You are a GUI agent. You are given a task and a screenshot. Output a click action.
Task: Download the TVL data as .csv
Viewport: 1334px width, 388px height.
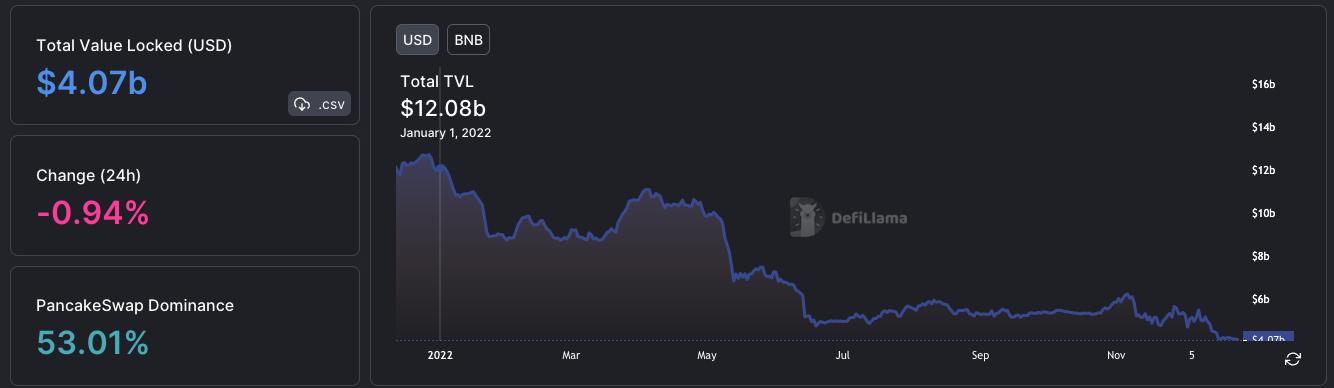coord(320,104)
